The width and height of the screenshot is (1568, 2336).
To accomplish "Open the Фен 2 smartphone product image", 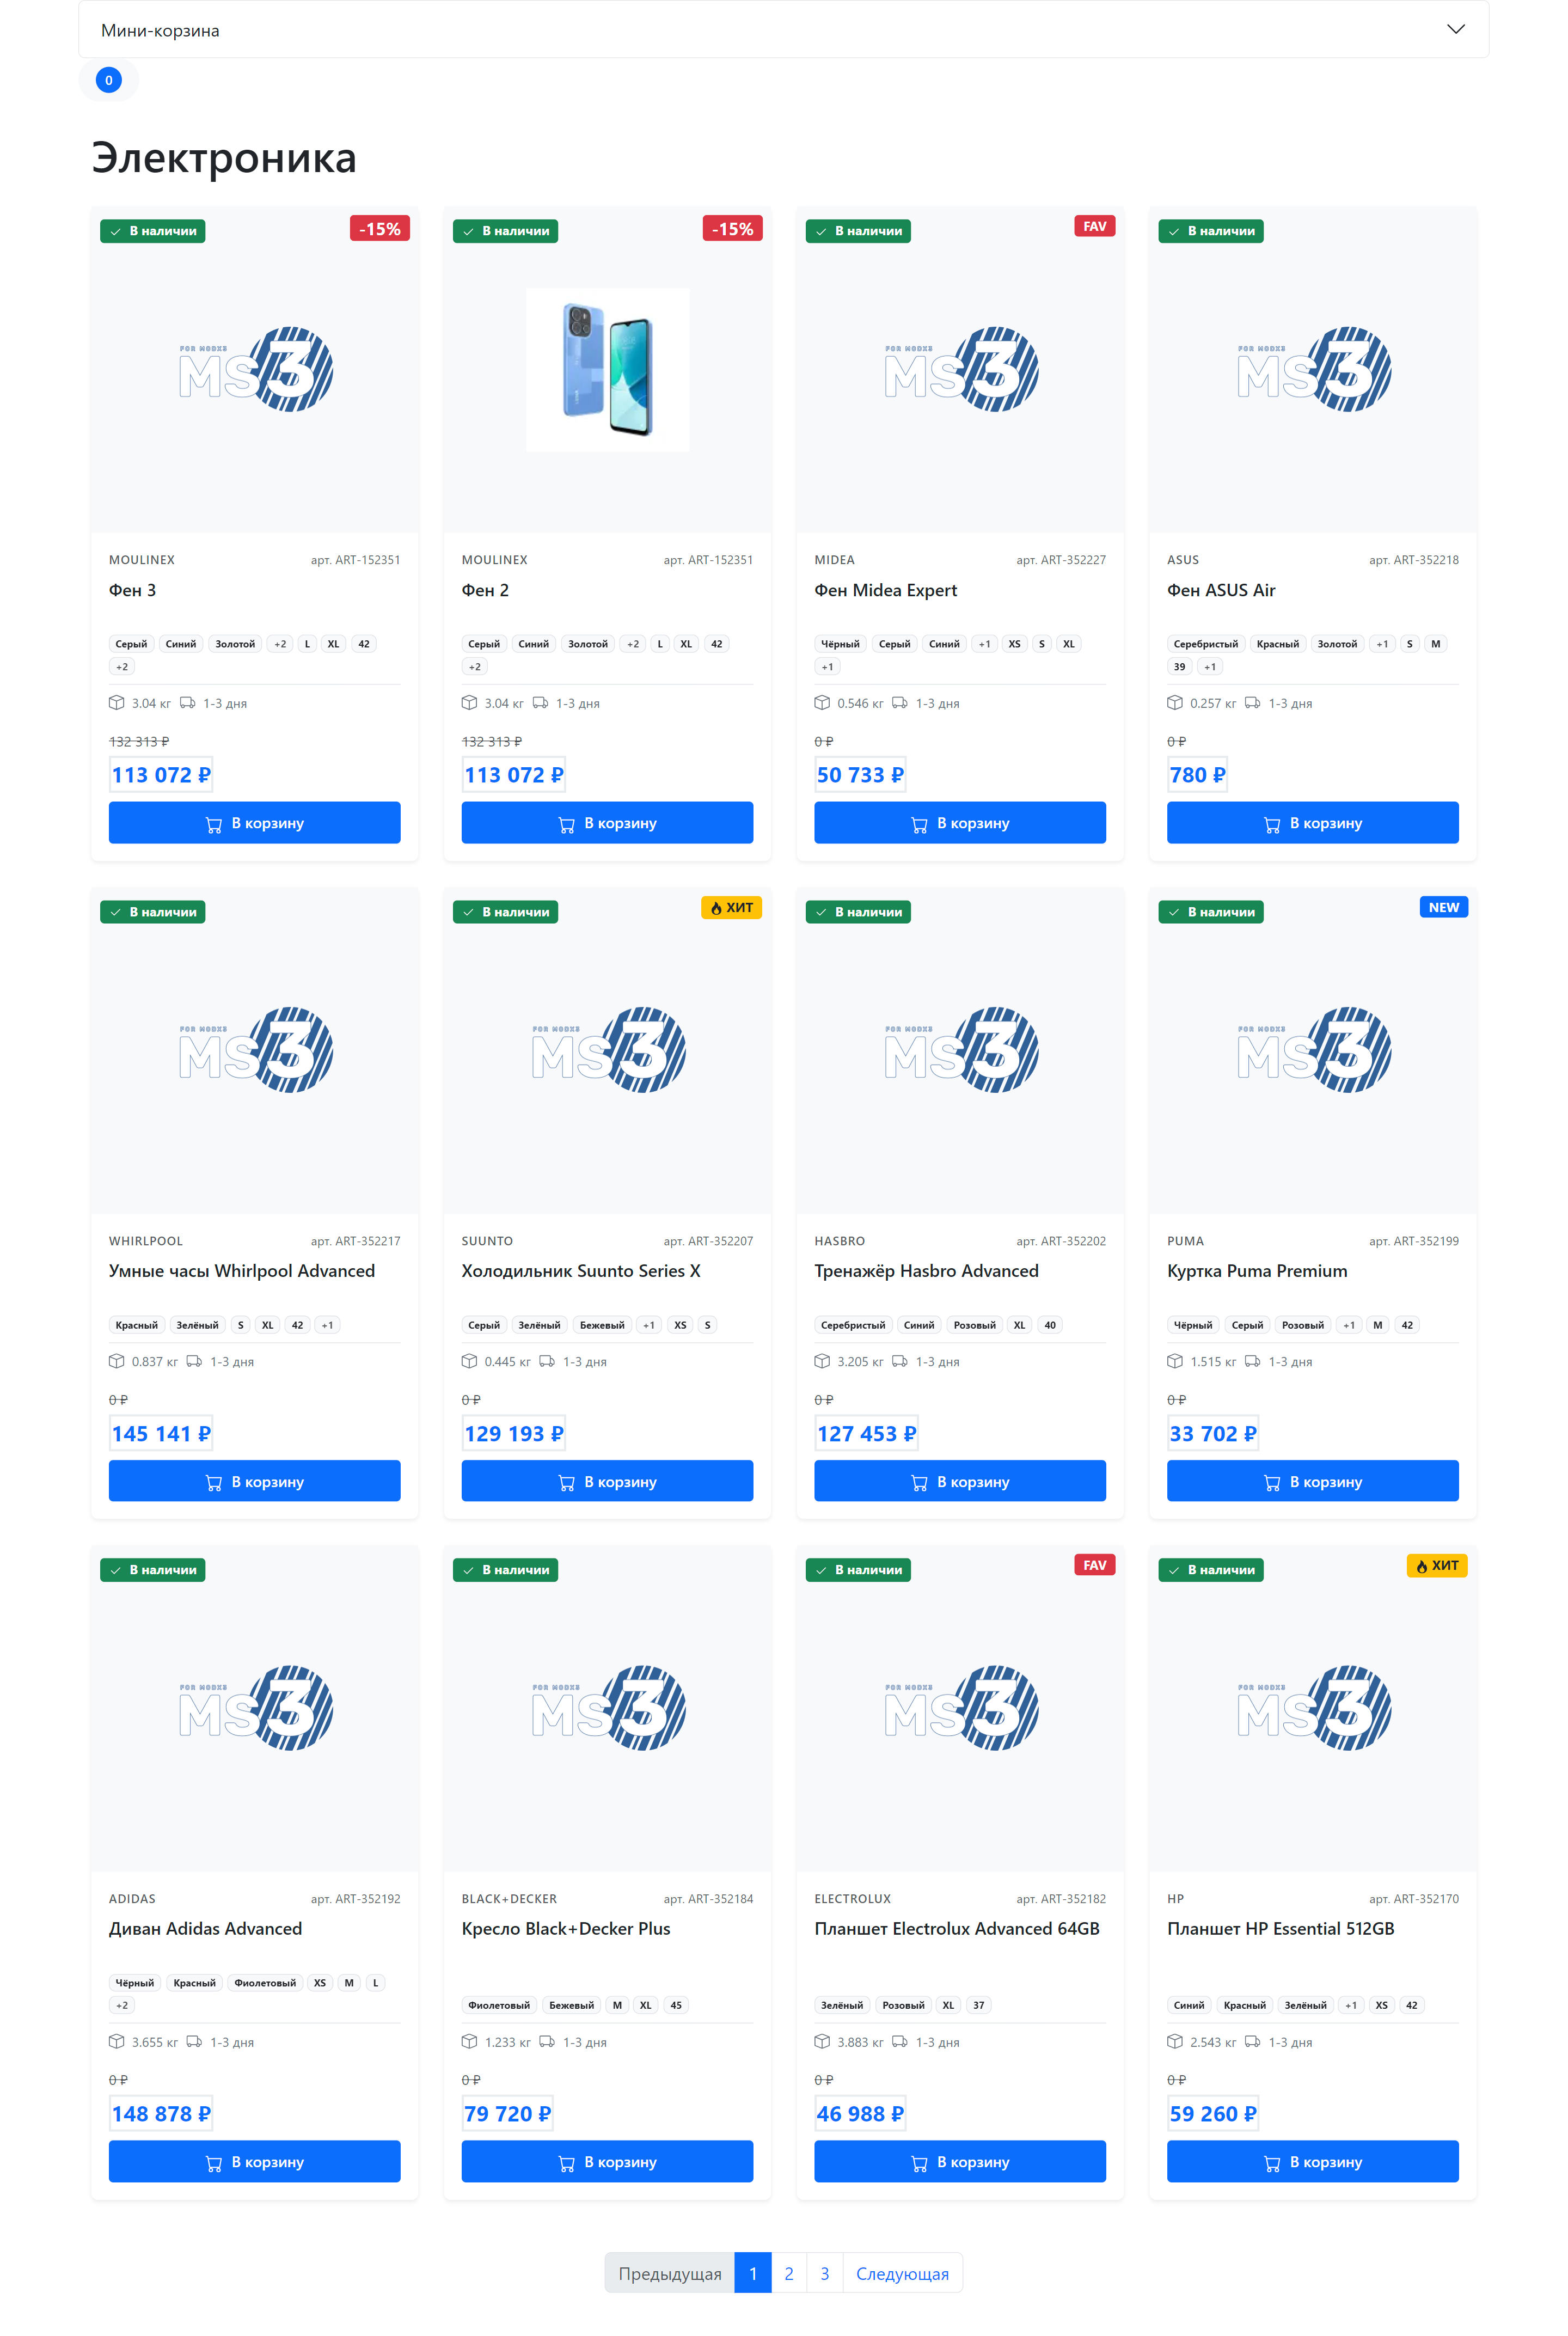I will click(607, 369).
